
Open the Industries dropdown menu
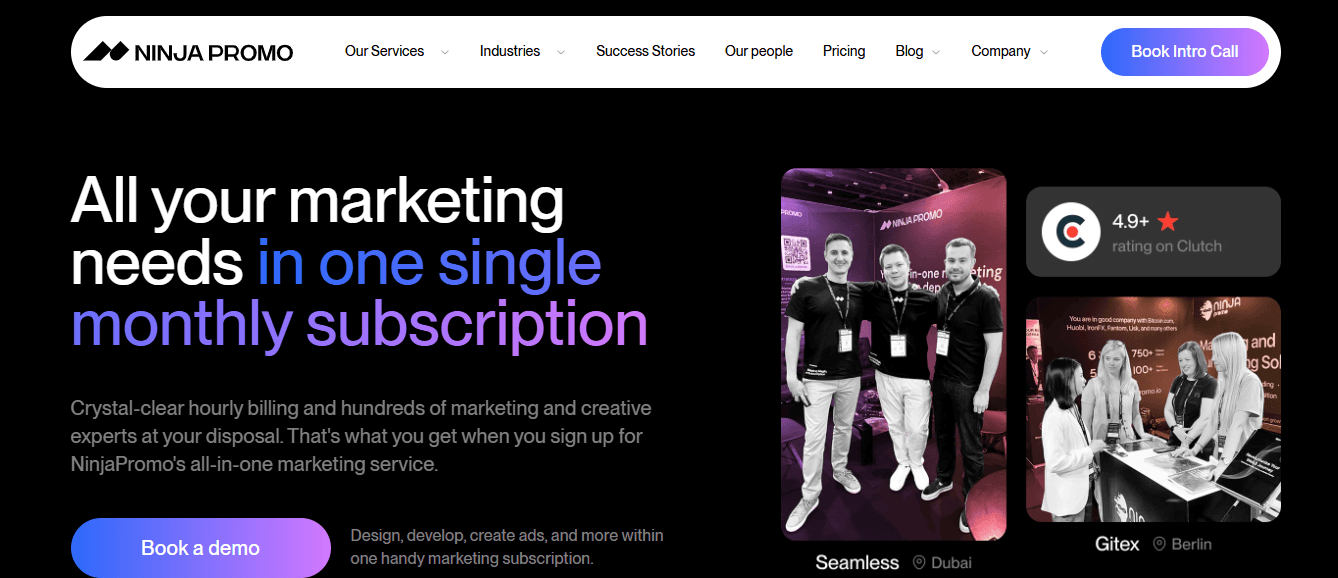click(x=510, y=50)
